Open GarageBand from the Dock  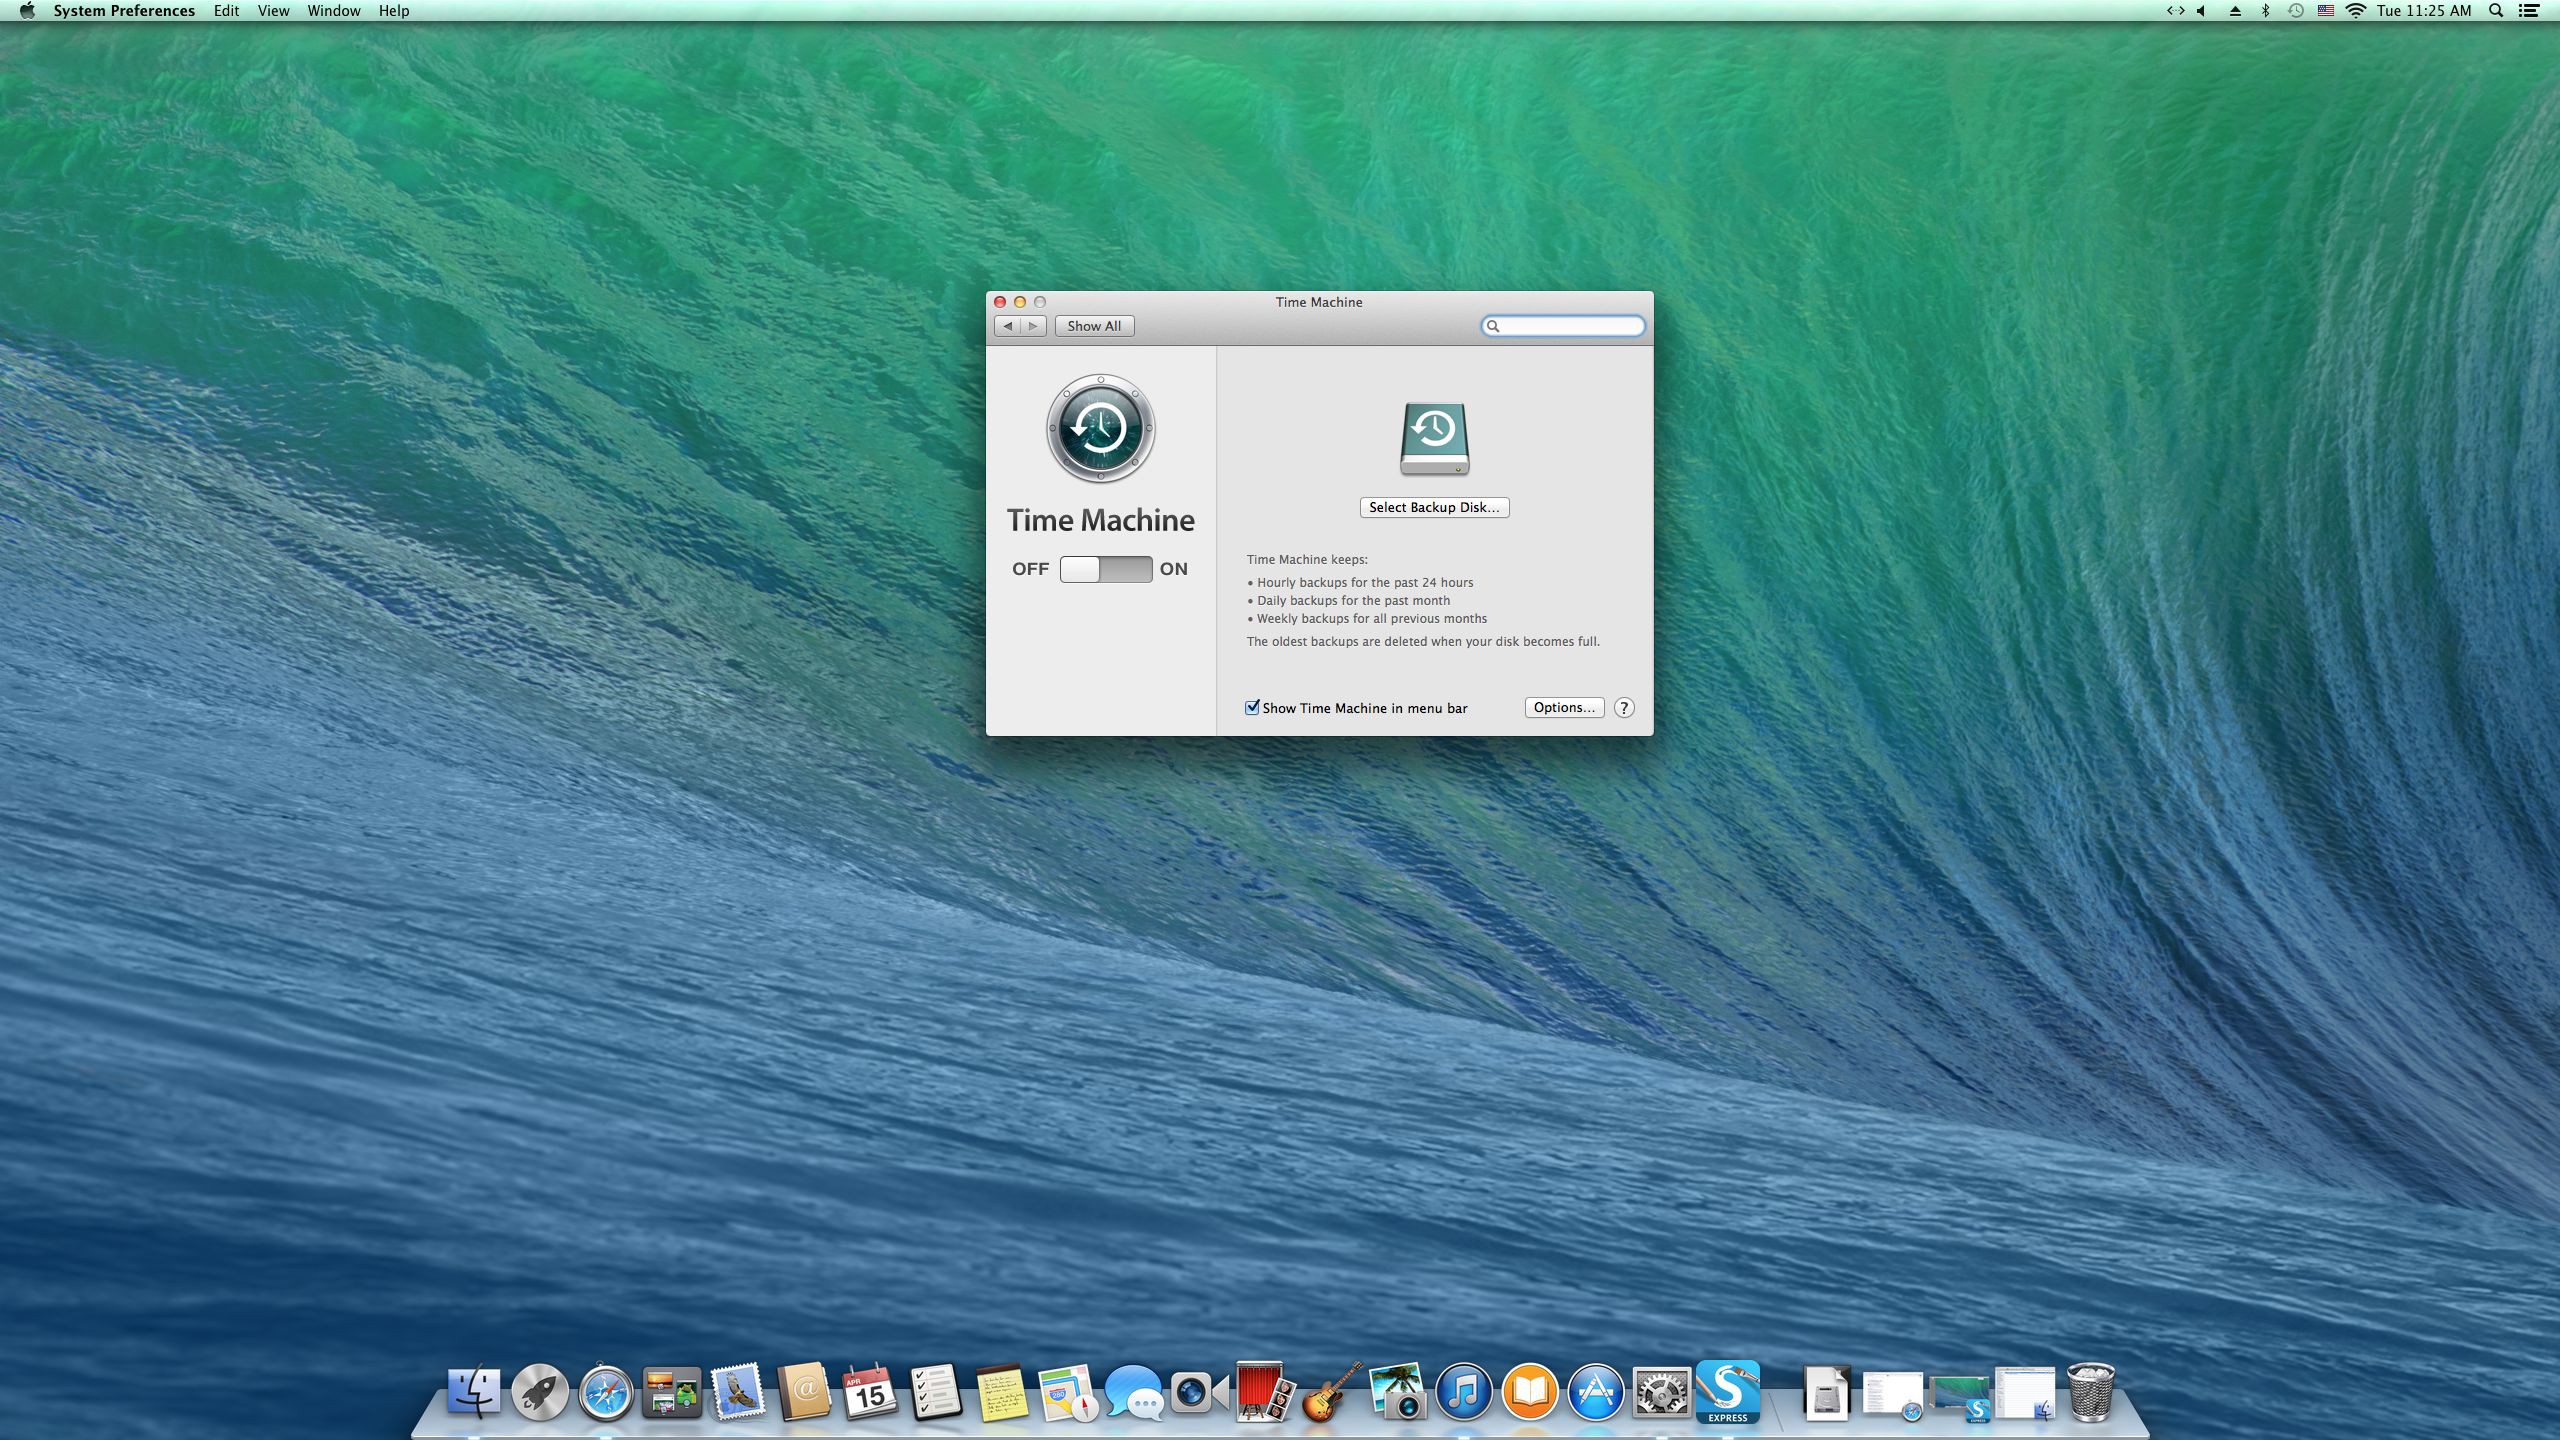[x=1332, y=1391]
